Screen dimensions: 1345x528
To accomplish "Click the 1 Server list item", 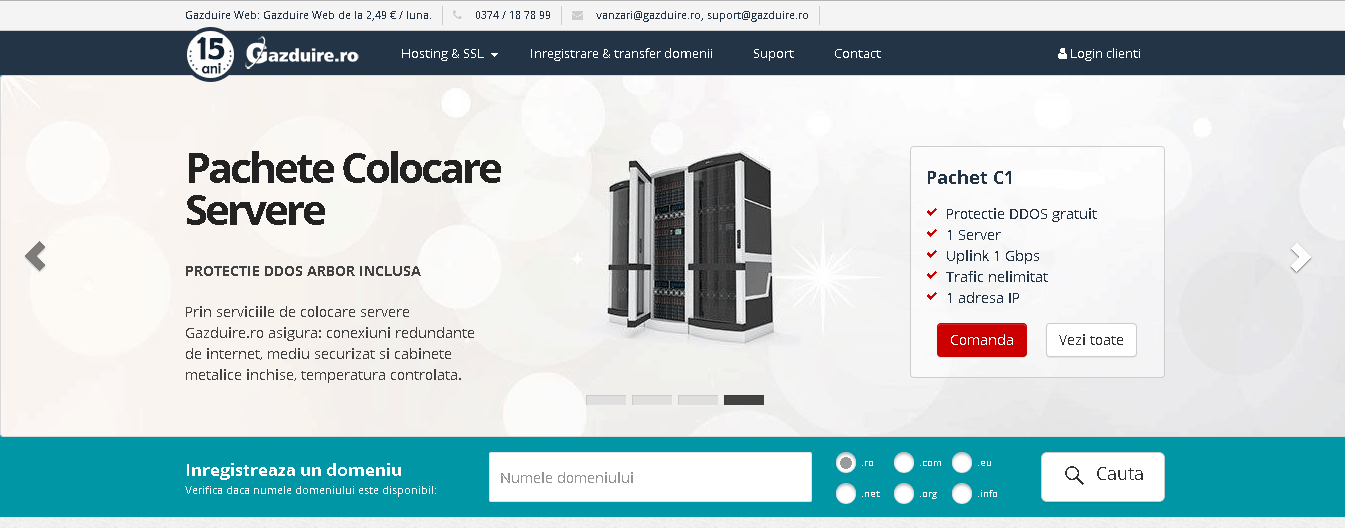I will (x=973, y=235).
